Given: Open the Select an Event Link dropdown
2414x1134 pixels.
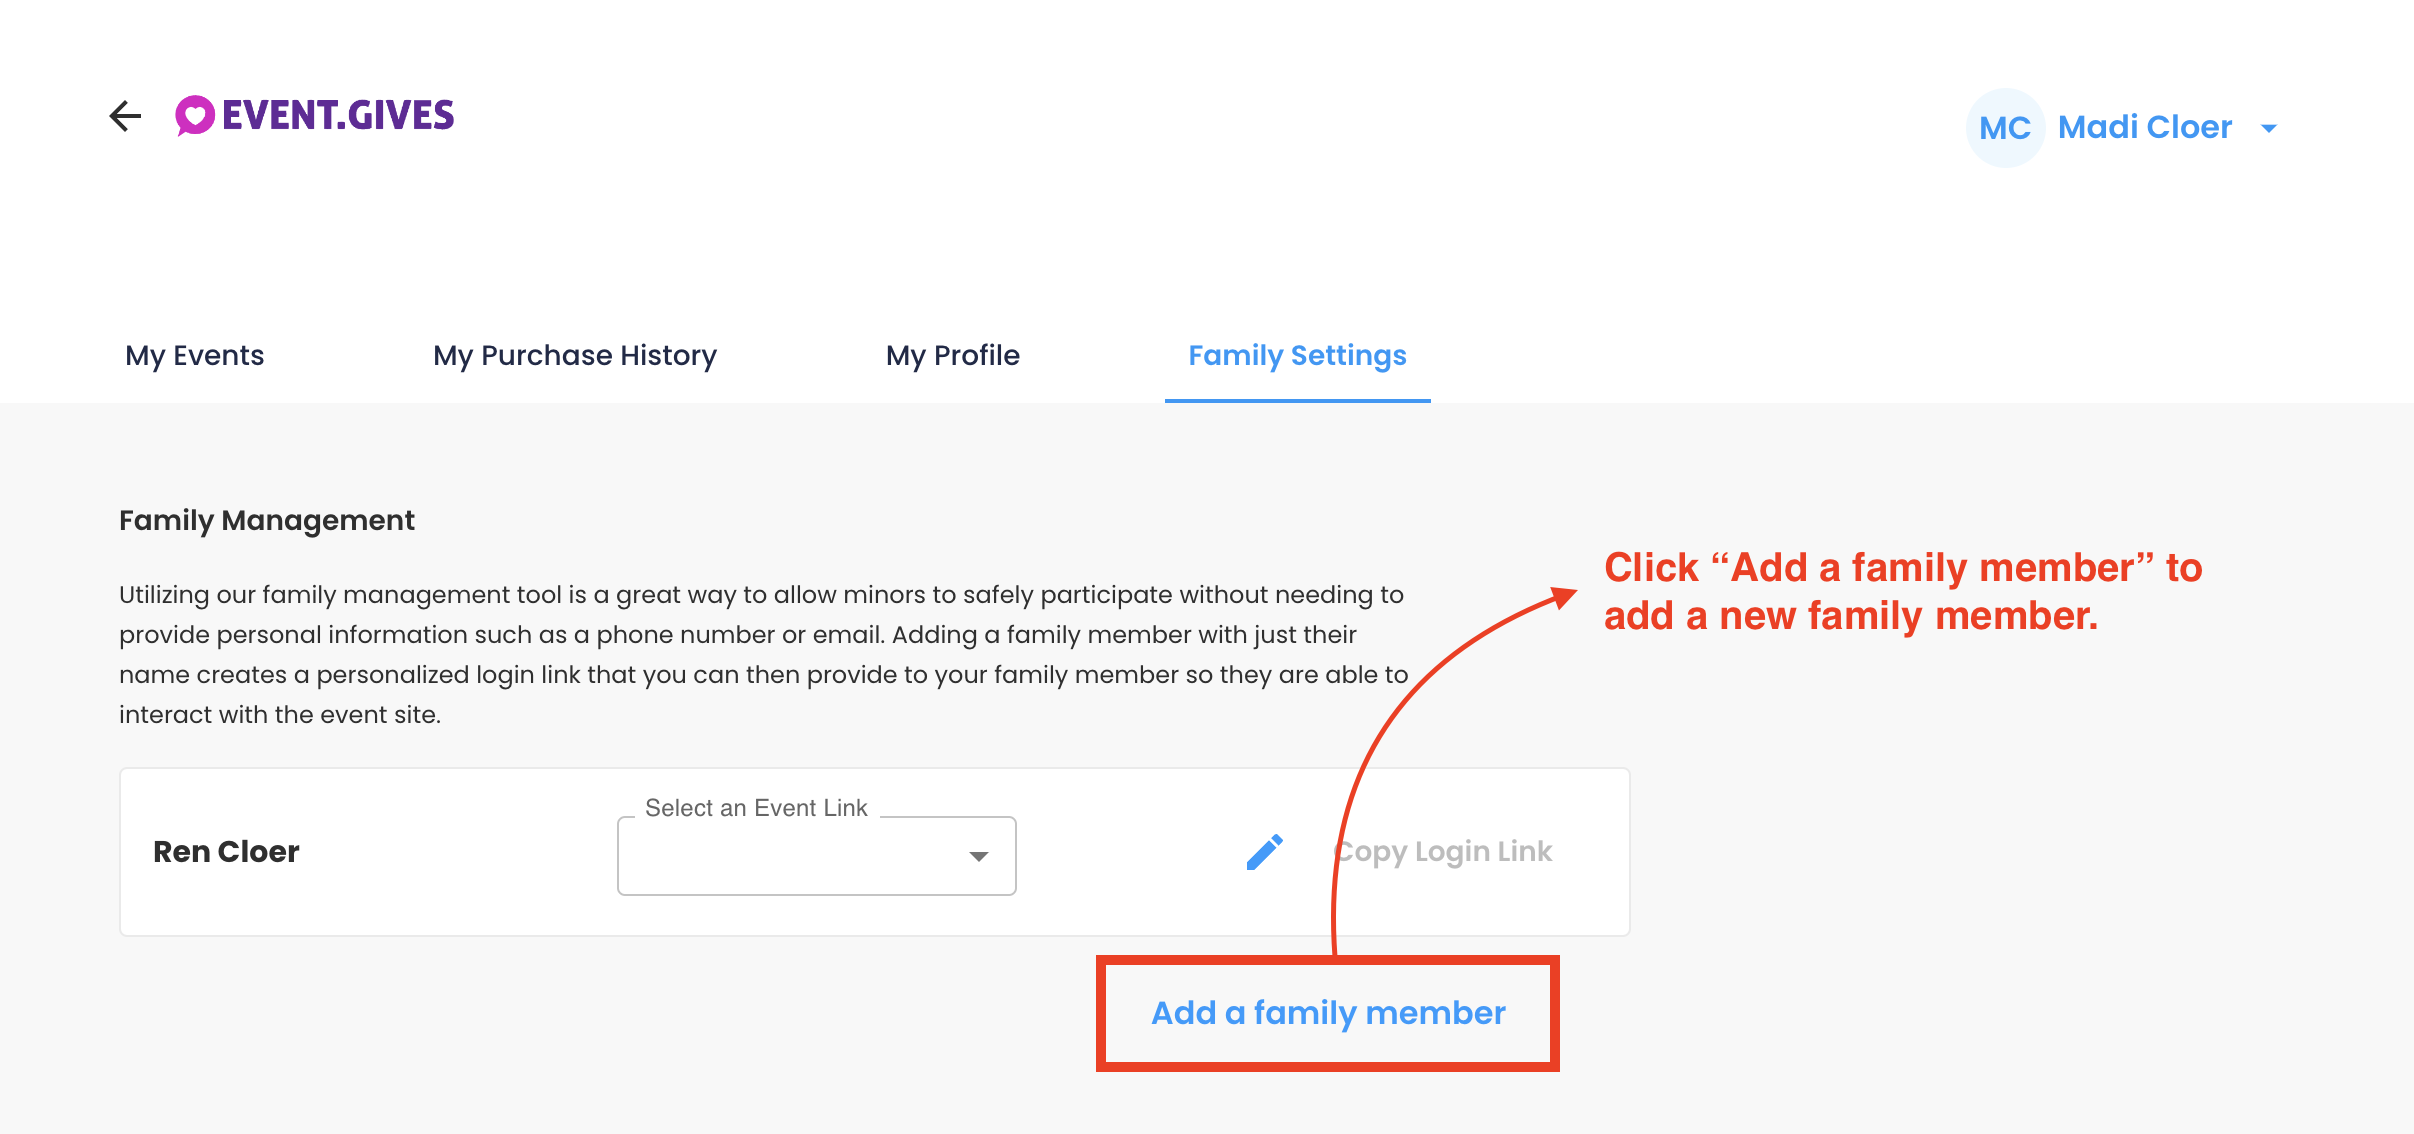Looking at the screenshot, I should [x=817, y=855].
